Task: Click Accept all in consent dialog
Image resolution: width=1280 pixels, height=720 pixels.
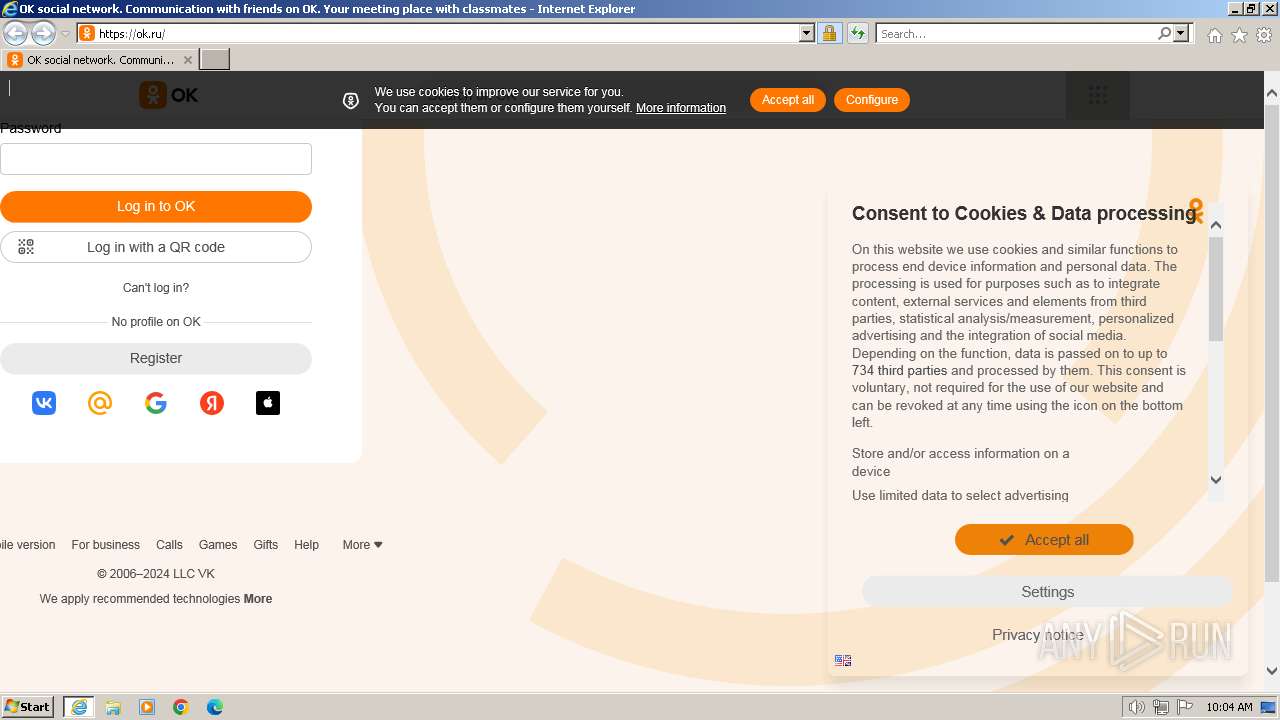Action: (x=1044, y=540)
